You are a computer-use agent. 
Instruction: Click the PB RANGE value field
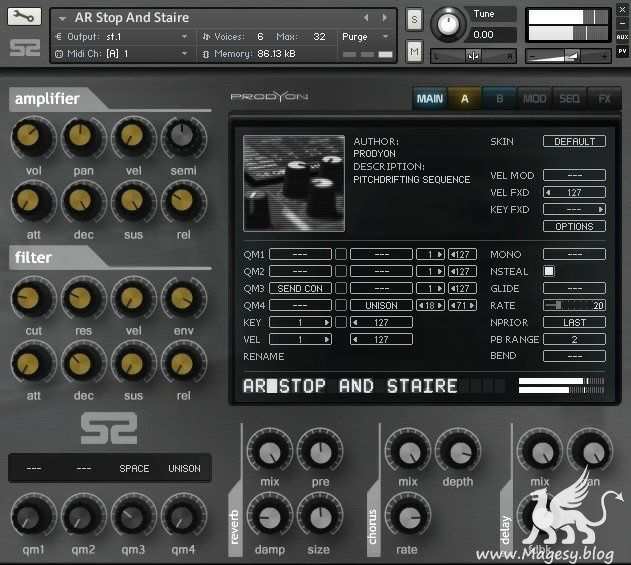(x=574, y=339)
